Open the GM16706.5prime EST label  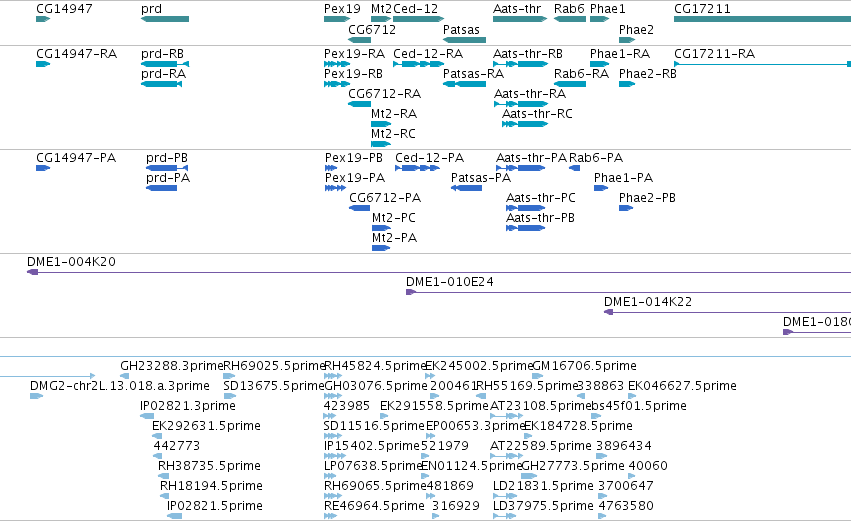coord(585,366)
